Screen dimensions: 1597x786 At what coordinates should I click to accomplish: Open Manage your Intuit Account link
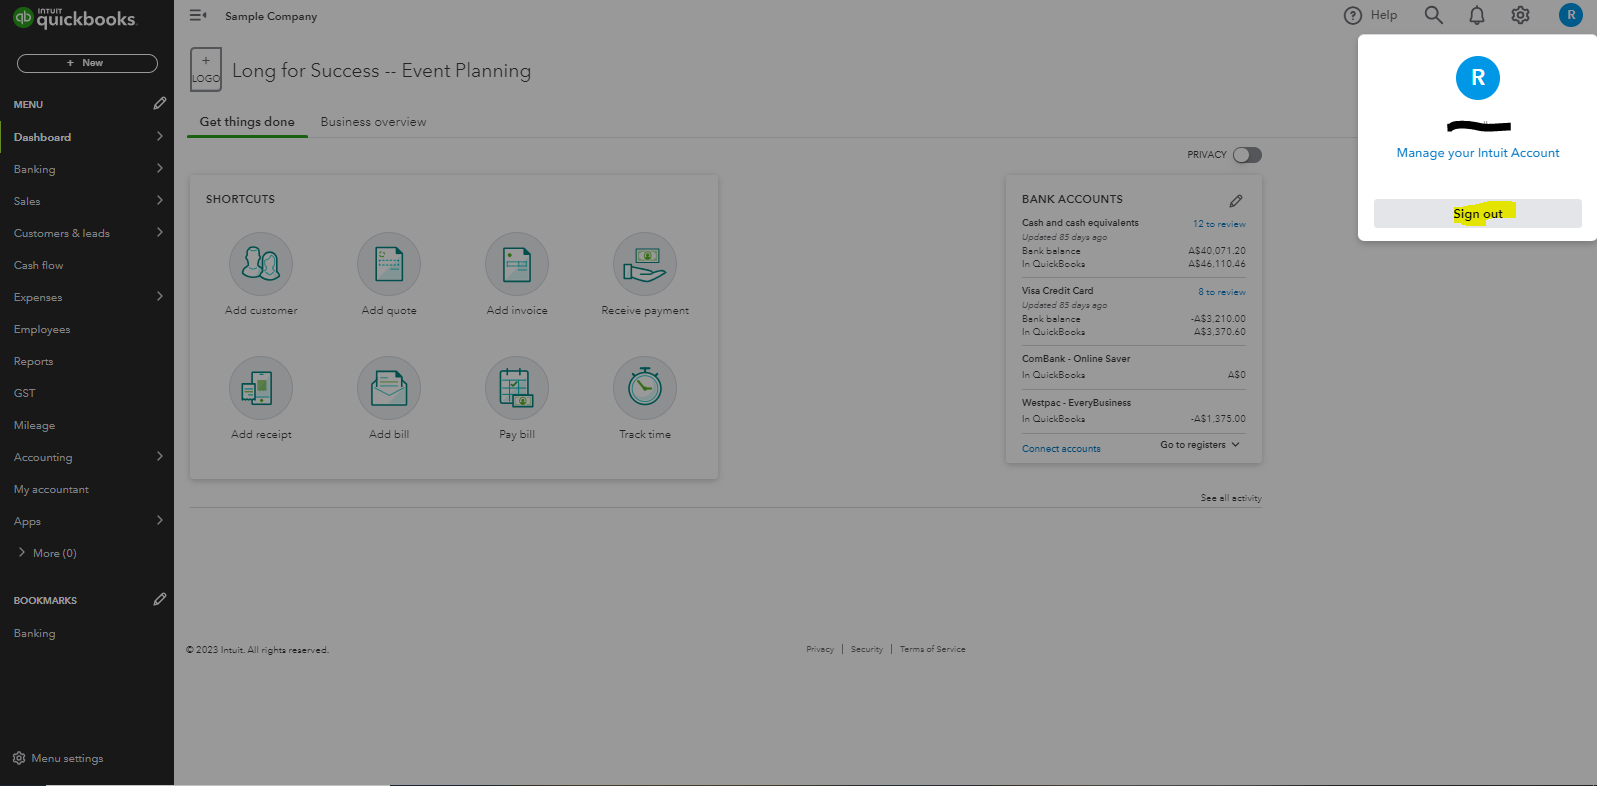1477,153
